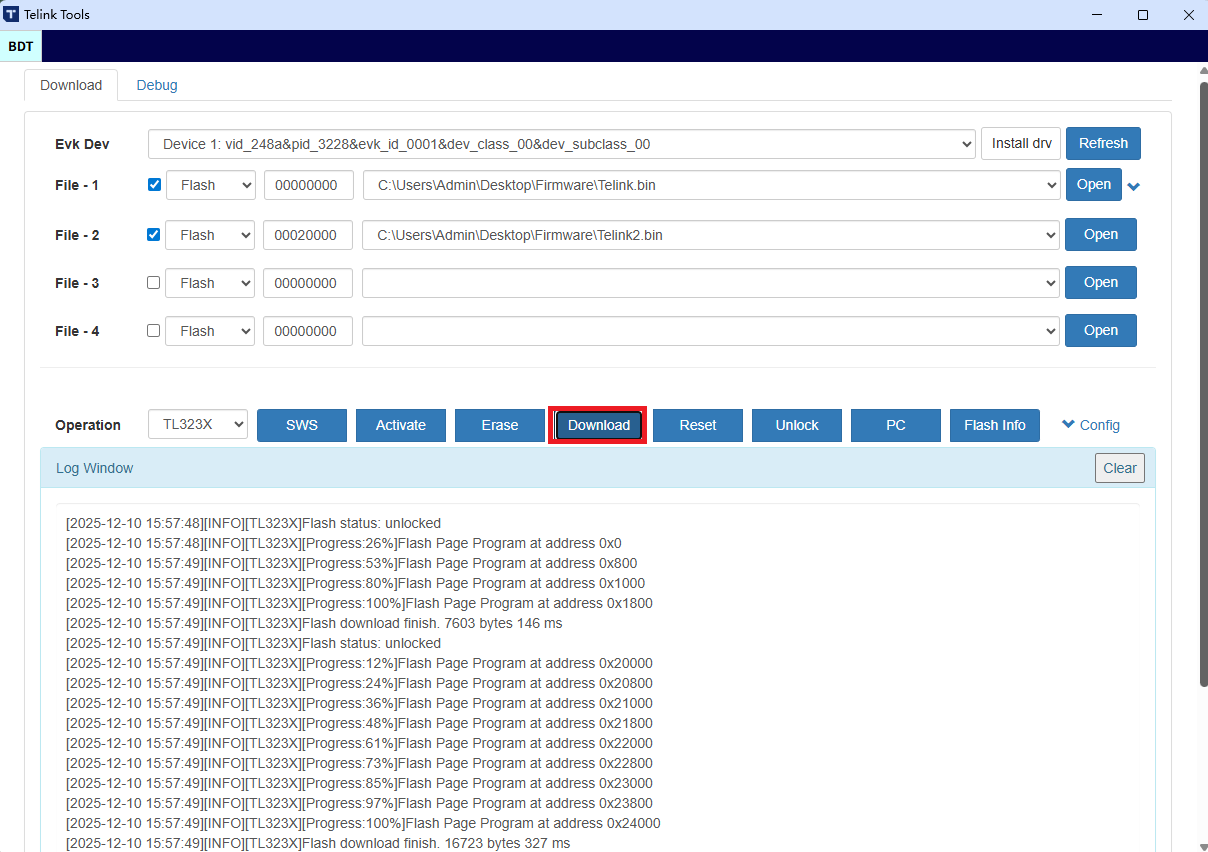Screen dimensions: 1208x852
Task: Activate the connected TL323X device
Action: (400, 425)
